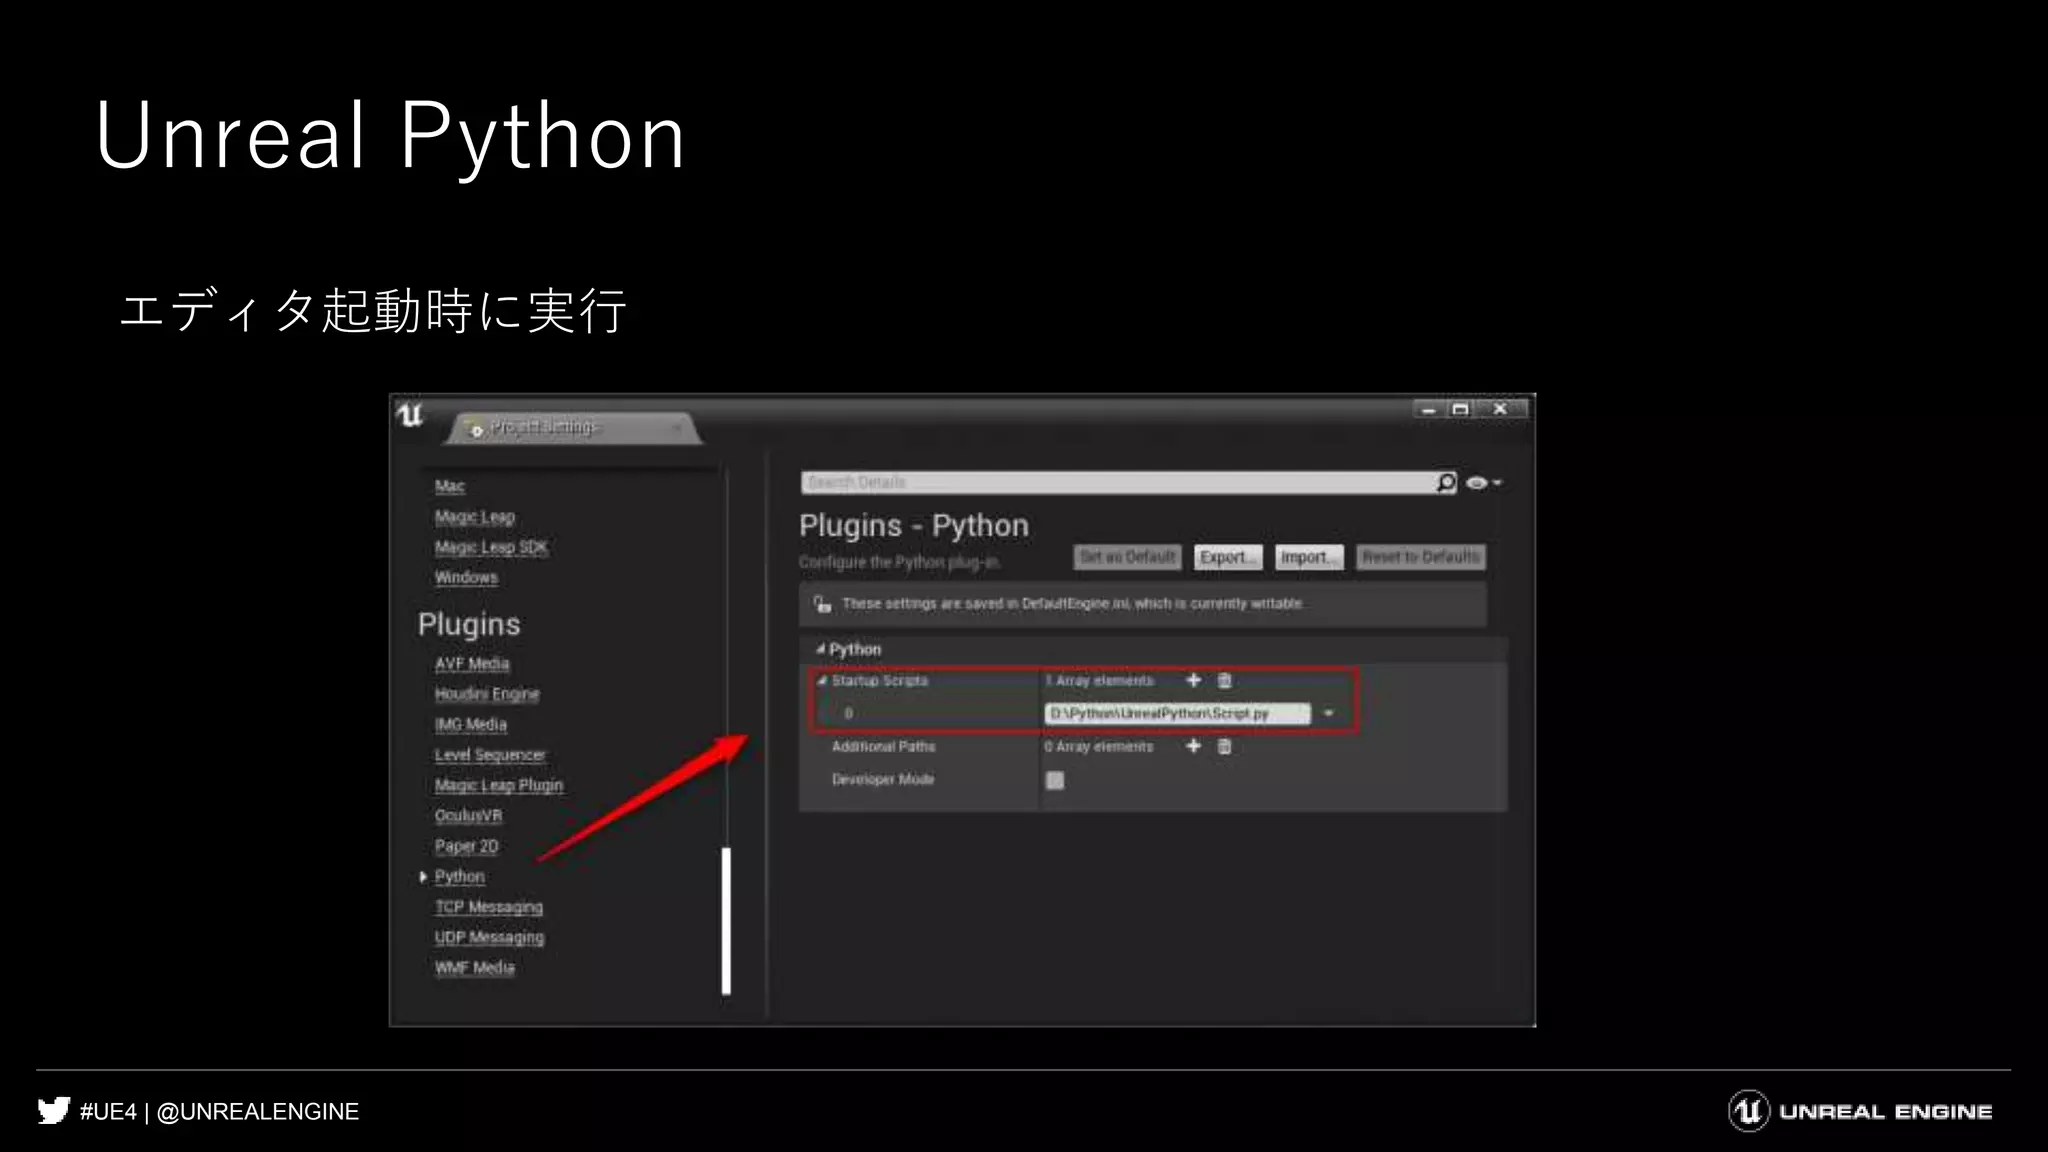This screenshot has width=2048, height=1152.
Task: Add element to Additional Paths array
Action: point(1193,746)
